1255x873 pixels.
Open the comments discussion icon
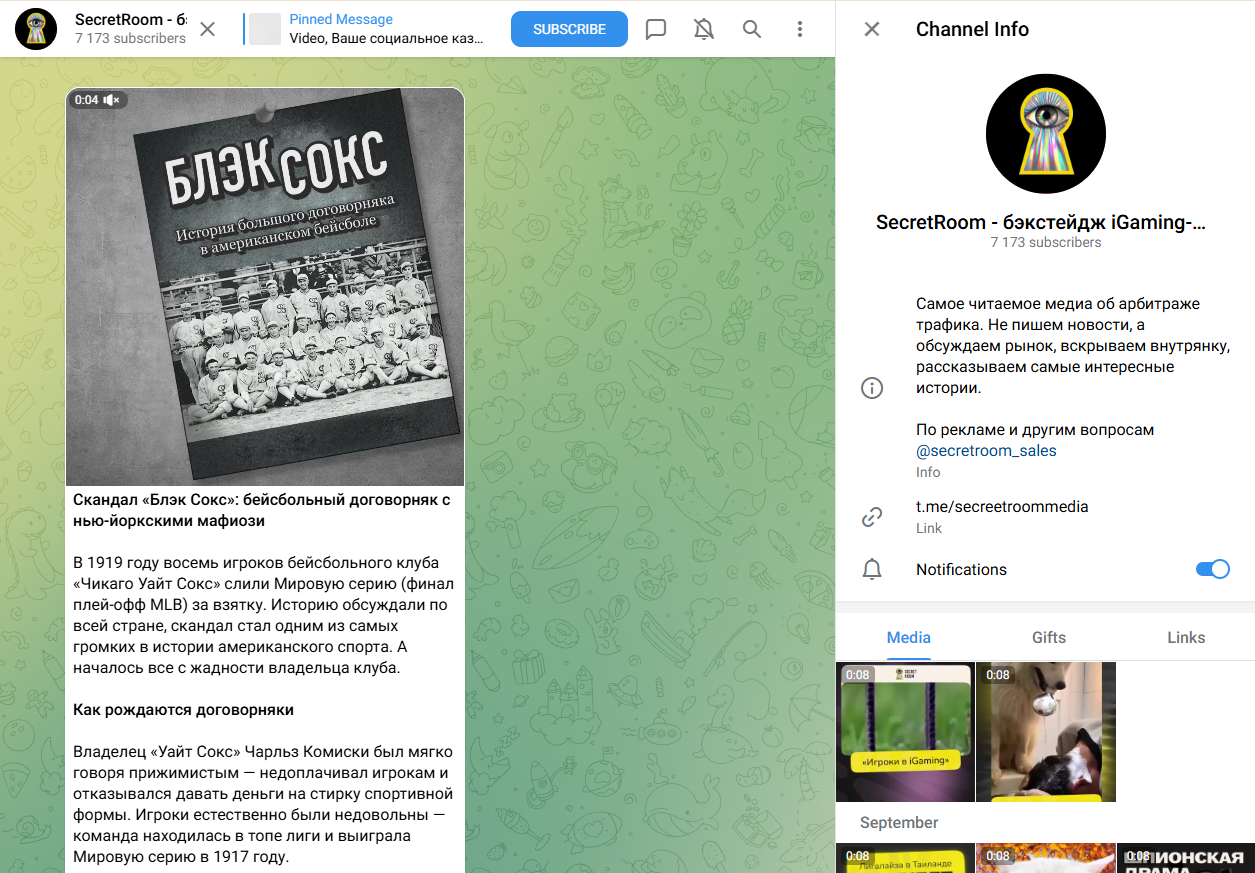656,29
